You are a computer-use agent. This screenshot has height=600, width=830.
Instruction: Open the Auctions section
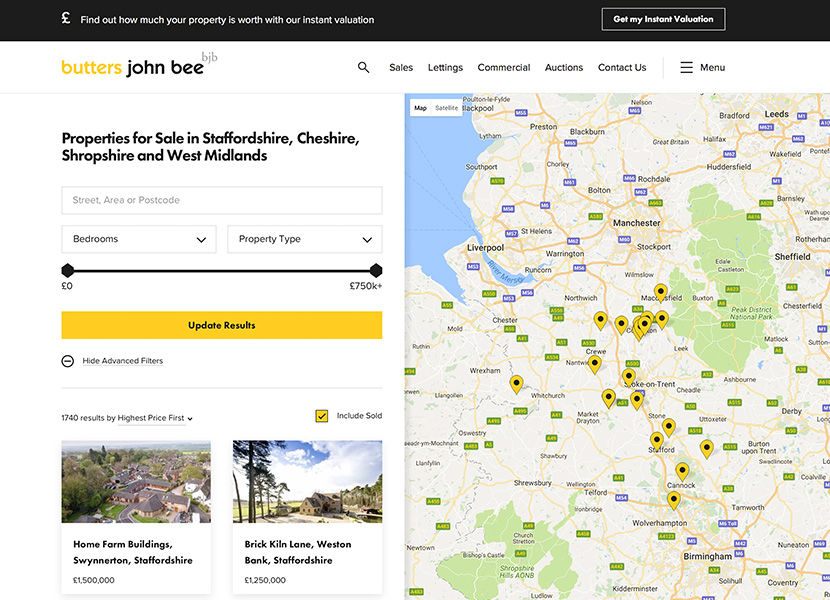pos(564,67)
